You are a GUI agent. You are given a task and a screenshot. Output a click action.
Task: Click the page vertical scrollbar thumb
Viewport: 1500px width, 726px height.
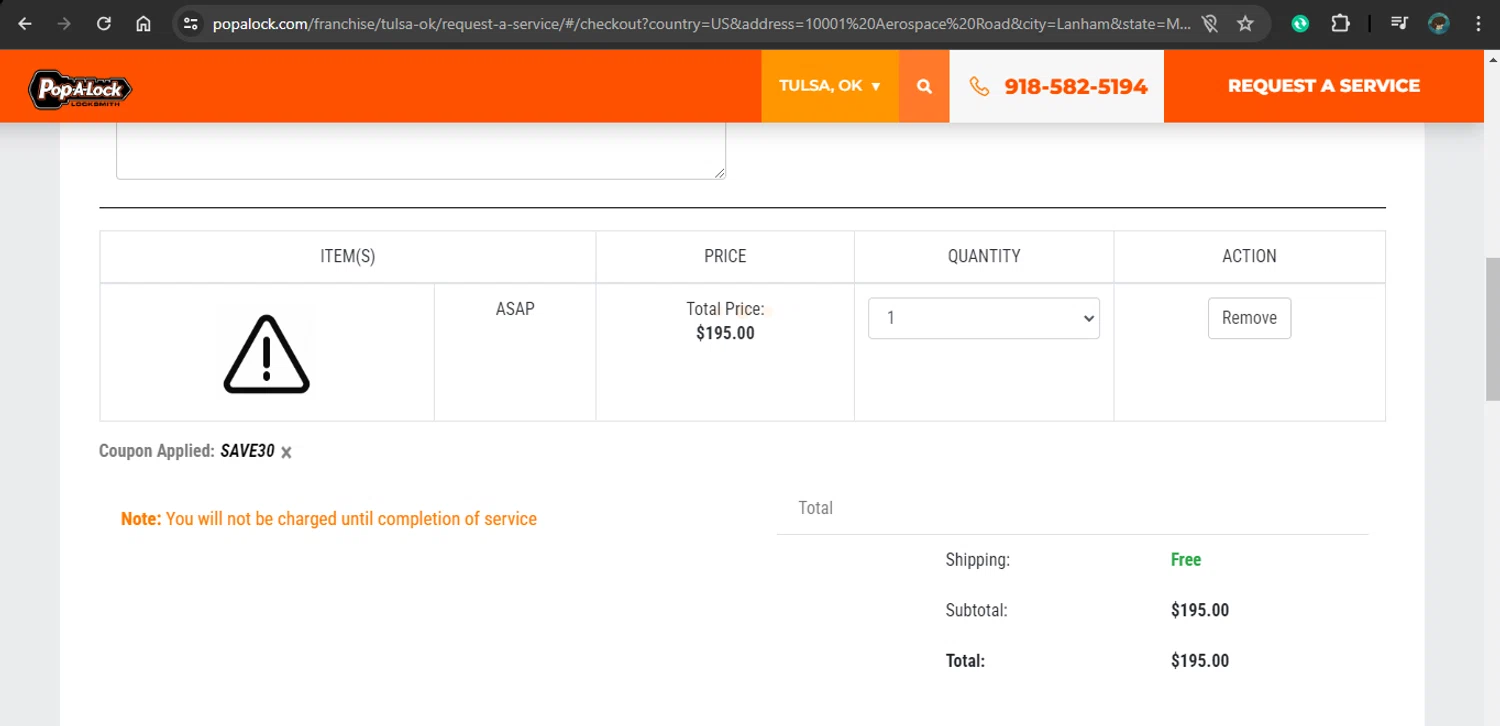coord(1492,328)
